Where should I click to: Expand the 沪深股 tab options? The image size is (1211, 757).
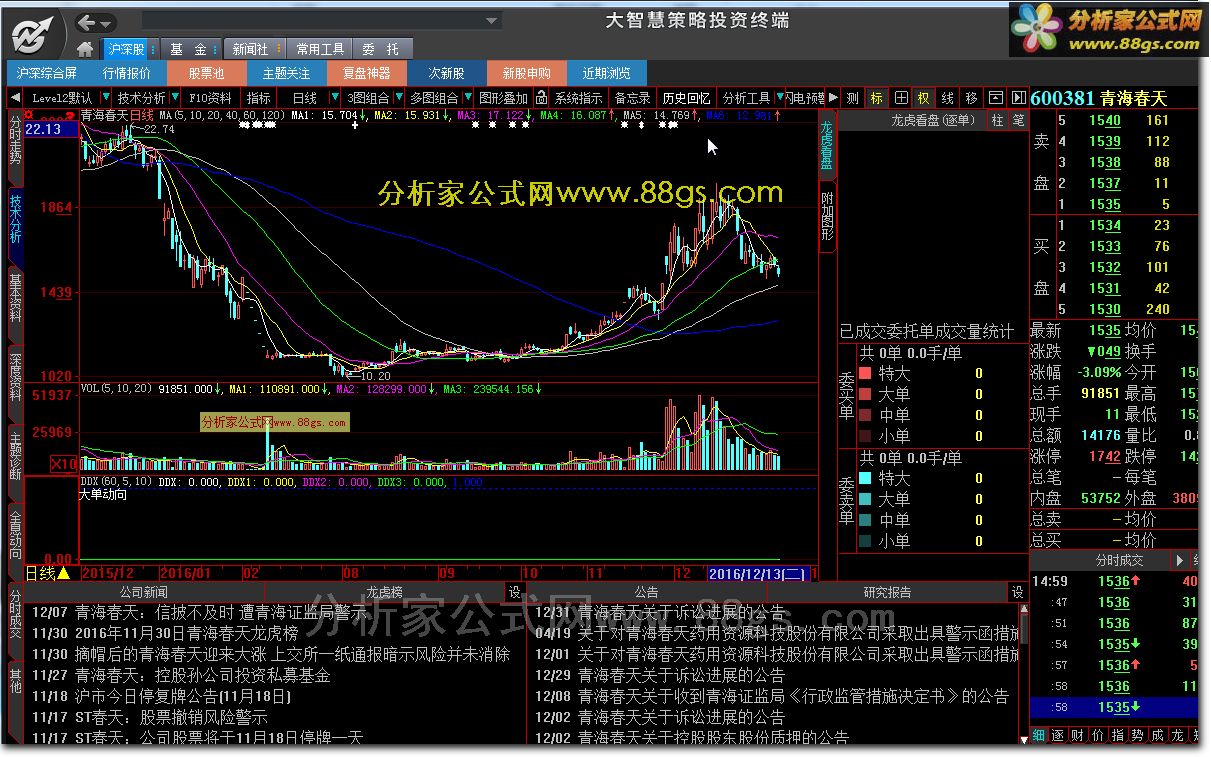(152, 48)
